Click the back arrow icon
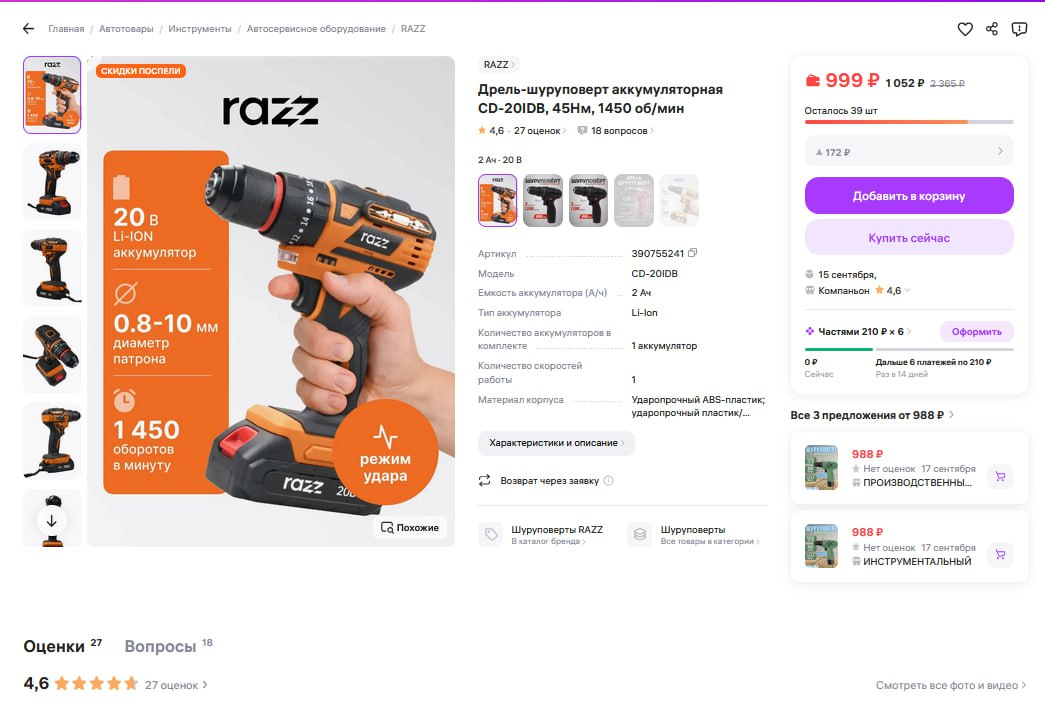This screenshot has width=1045, height=702. click(x=28, y=29)
